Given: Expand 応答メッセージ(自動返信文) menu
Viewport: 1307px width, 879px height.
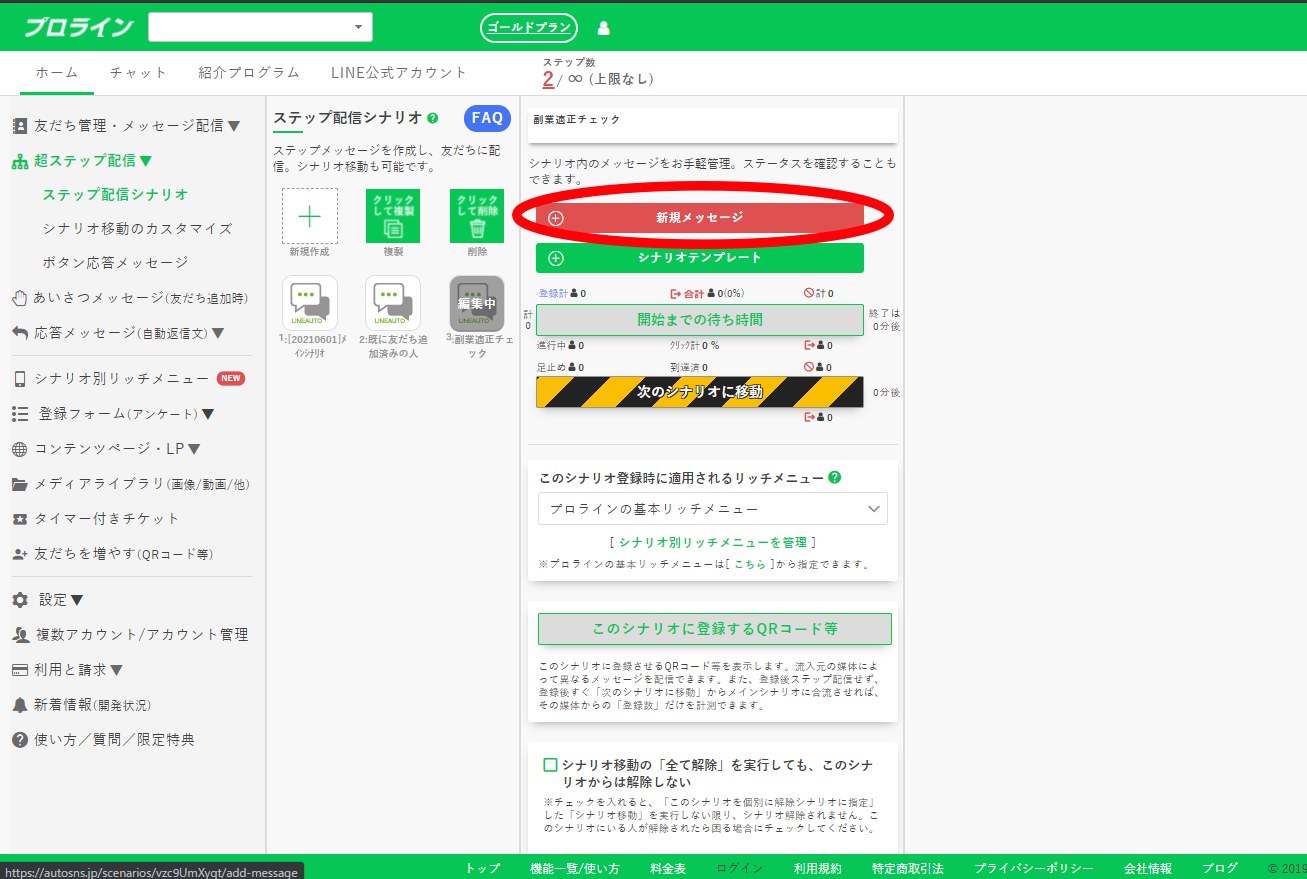Looking at the screenshot, I should [129, 333].
